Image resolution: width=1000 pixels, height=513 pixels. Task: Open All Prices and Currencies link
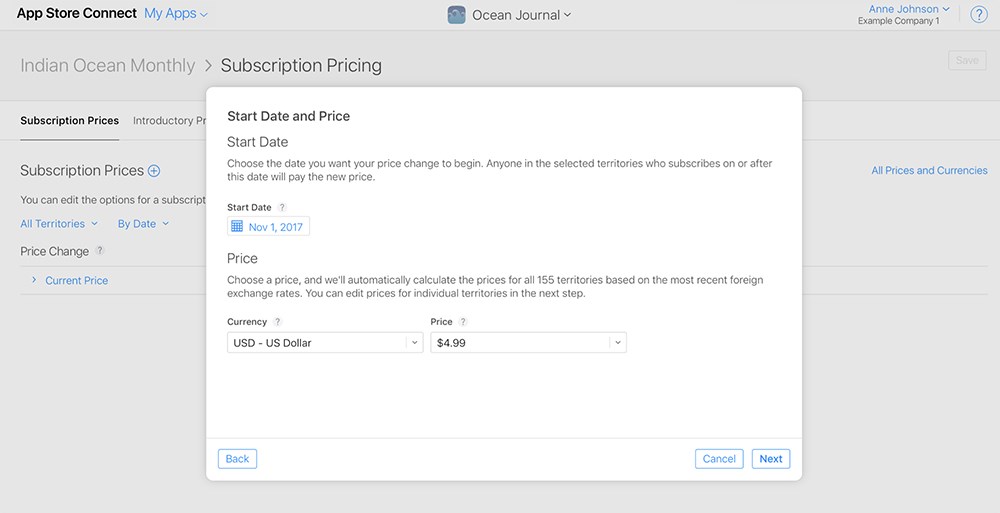929,170
